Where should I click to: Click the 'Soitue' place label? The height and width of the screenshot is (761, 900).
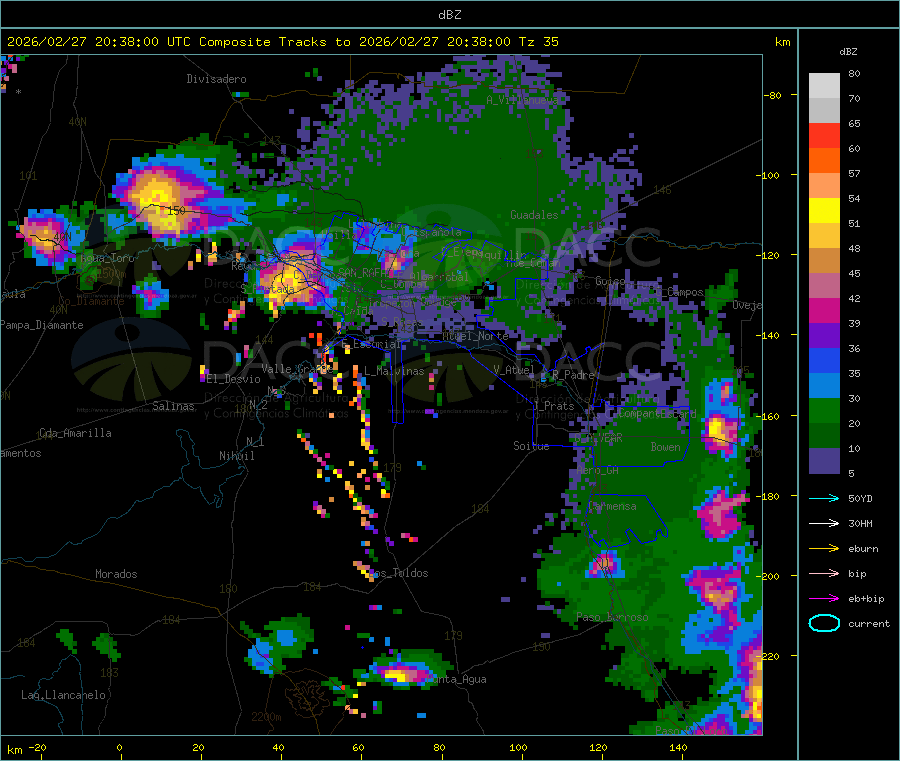click(x=531, y=446)
